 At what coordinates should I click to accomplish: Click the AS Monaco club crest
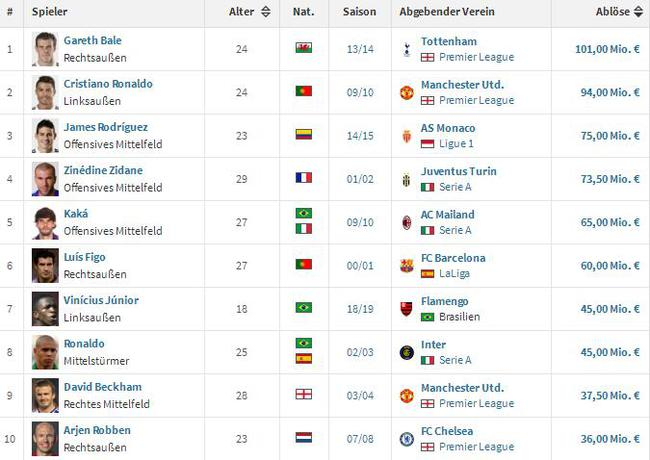(x=406, y=135)
